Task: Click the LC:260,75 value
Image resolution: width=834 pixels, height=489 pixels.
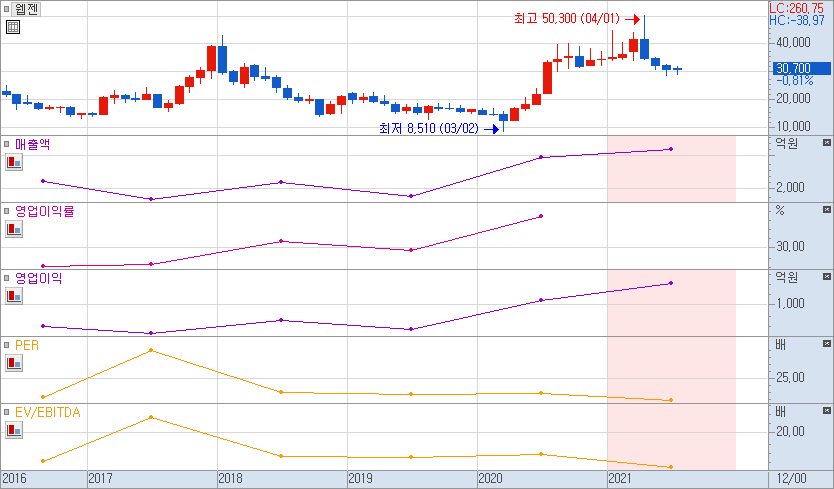Action: [796, 8]
